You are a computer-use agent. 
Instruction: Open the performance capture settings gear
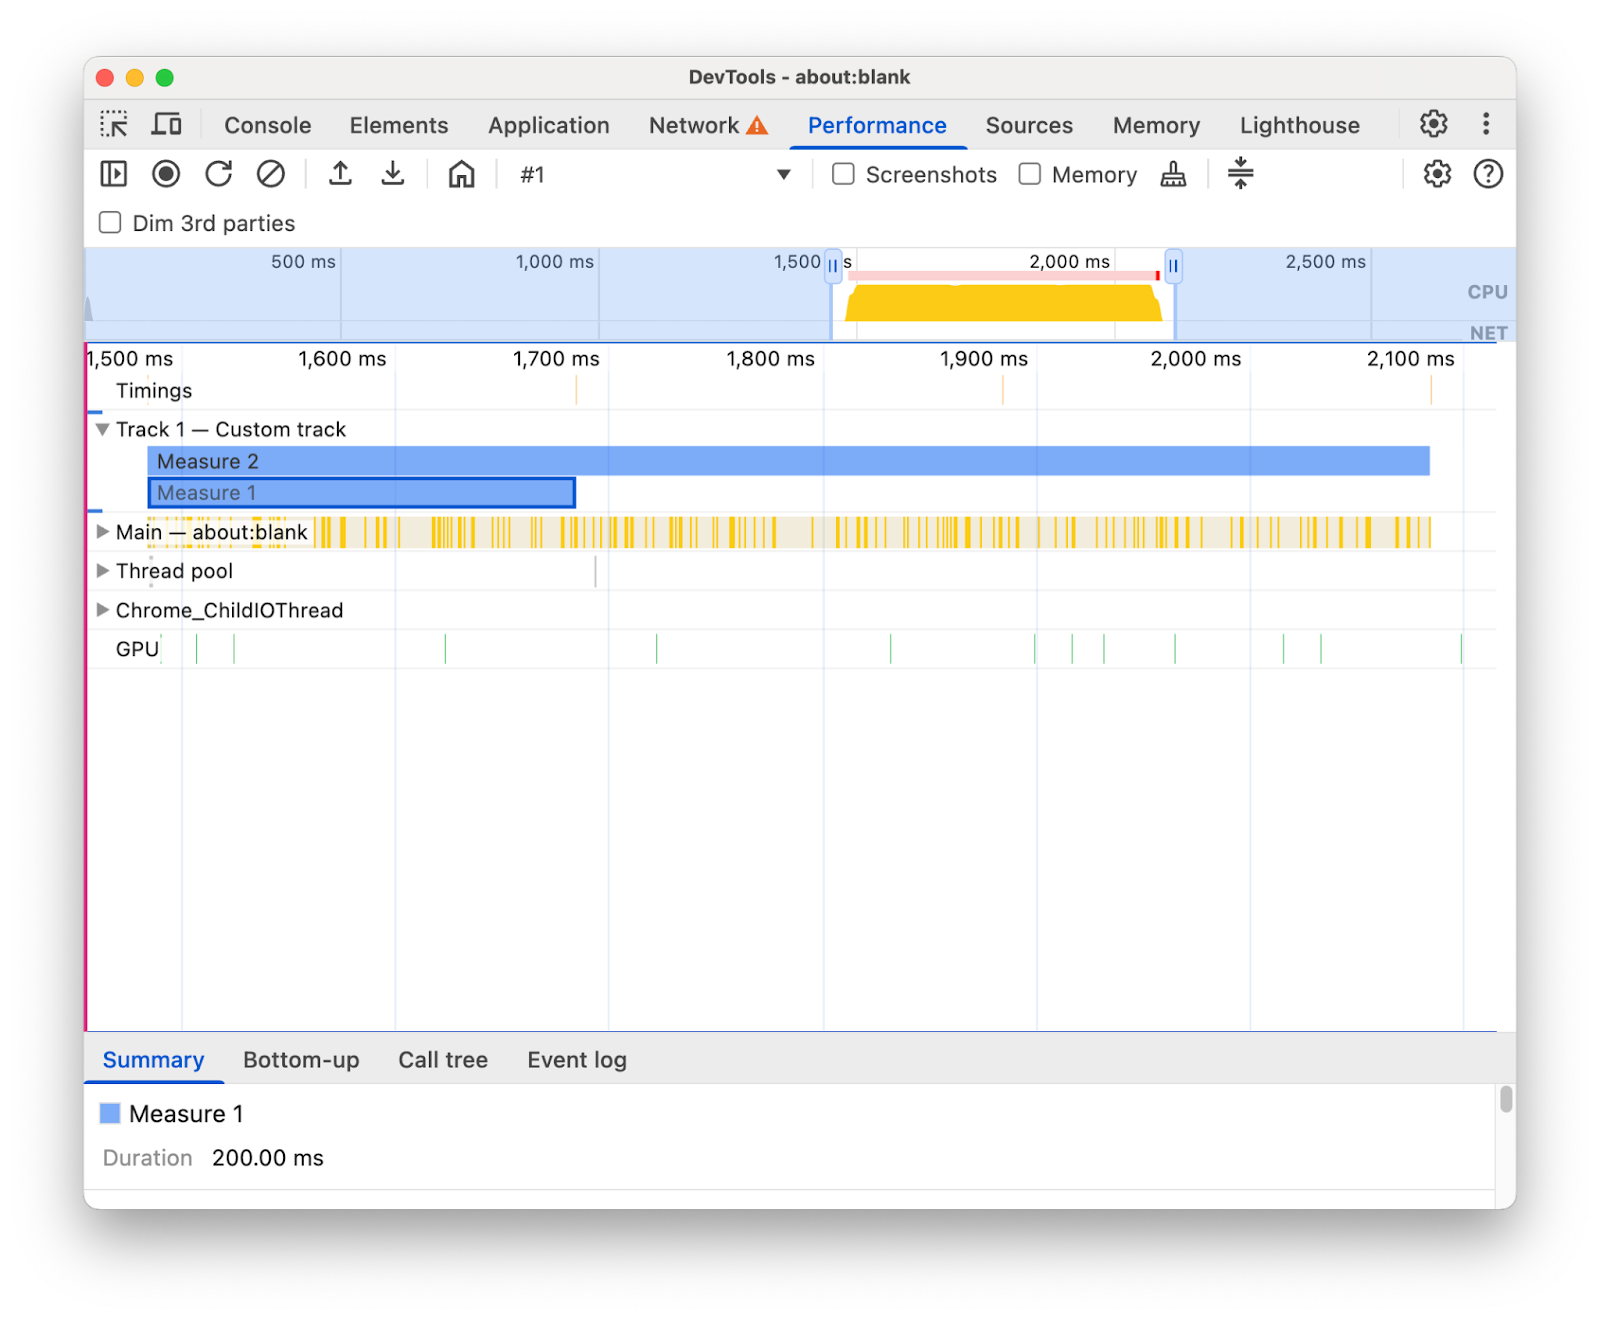coord(1437,173)
